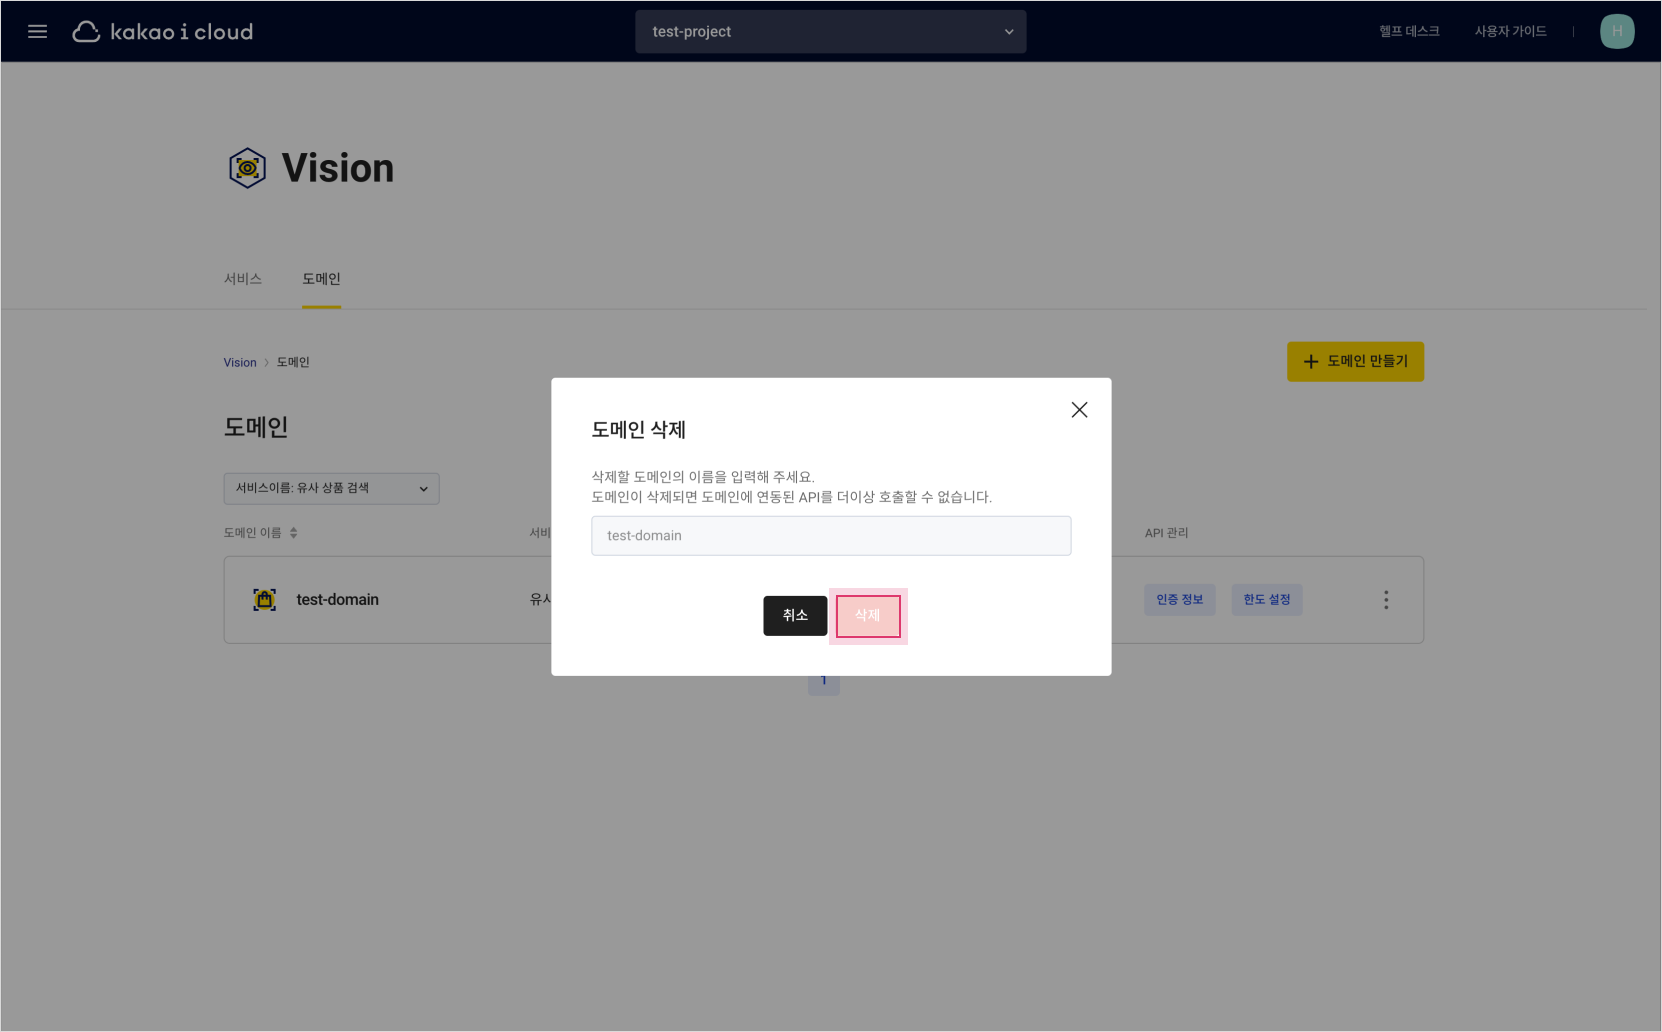Sort by 도메인 이름 column arrows
The height and width of the screenshot is (1032, 1662).
pyautogui.click(x=293, y=533)
